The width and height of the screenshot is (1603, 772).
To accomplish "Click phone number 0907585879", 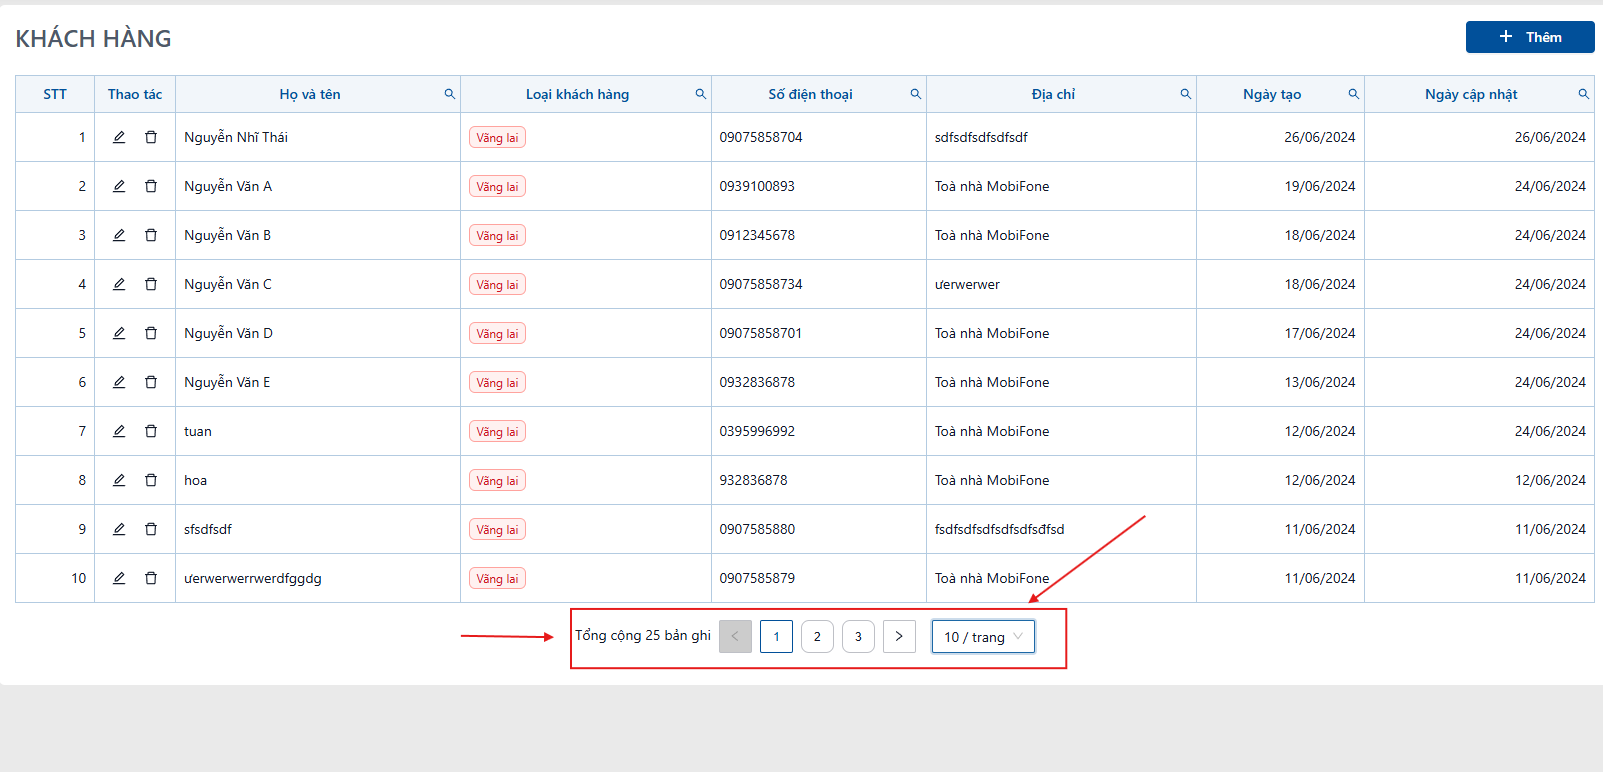I will pyautogui.click(x=757, y=578).
